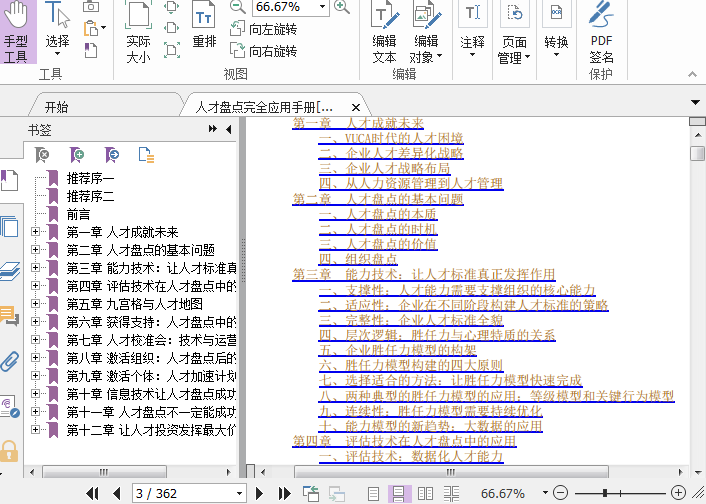This screenshot has width=706, height=504.
Task: Select the 第二章 人才盘点的基本问题 bookmark
Action: (140, 250)
